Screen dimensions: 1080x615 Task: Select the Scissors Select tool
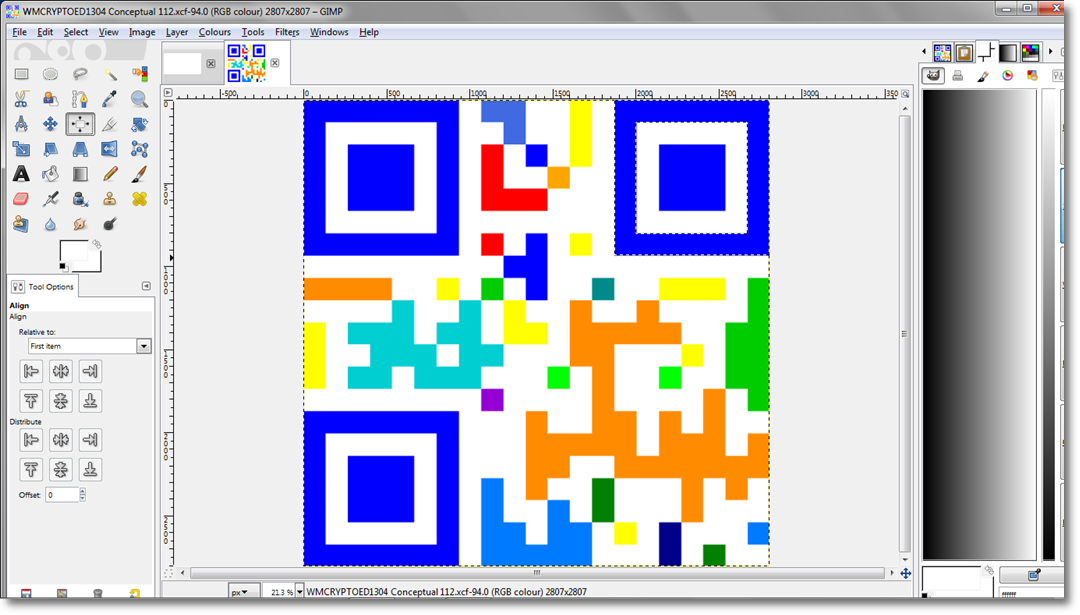click(21, 99)
